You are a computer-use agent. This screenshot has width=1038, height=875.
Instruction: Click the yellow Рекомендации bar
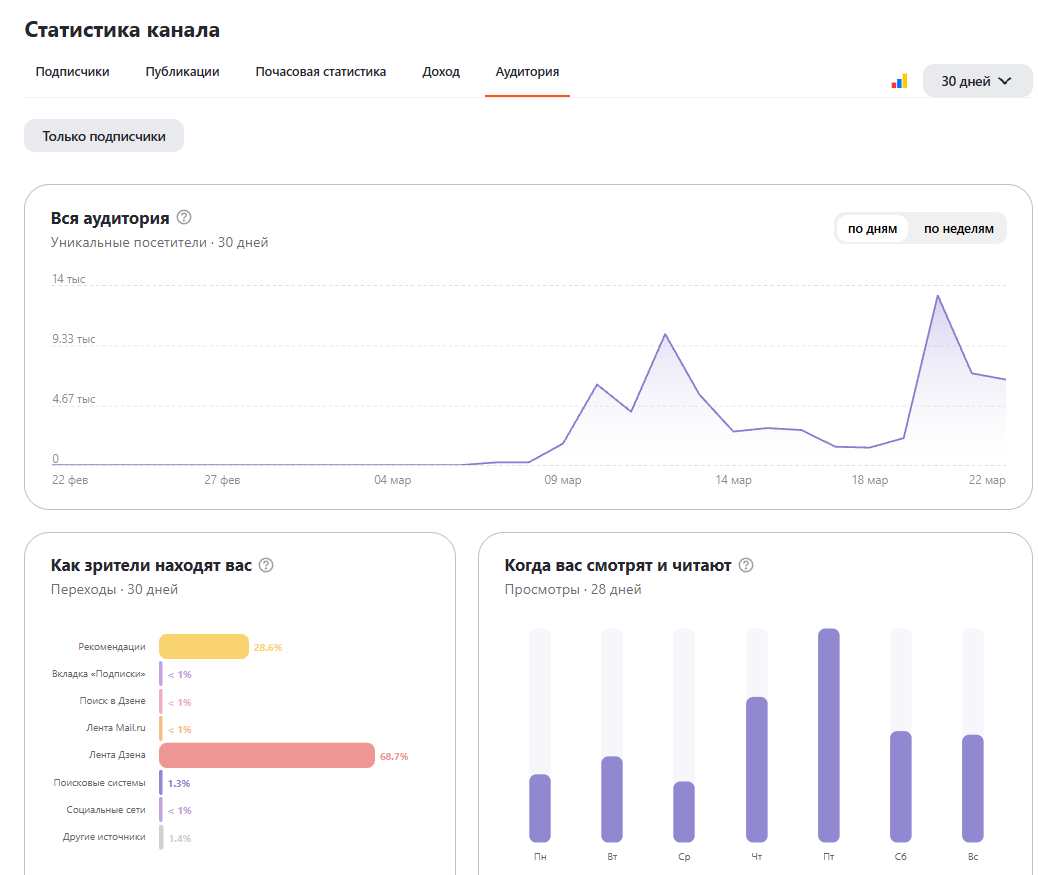[x=204, y=647]
